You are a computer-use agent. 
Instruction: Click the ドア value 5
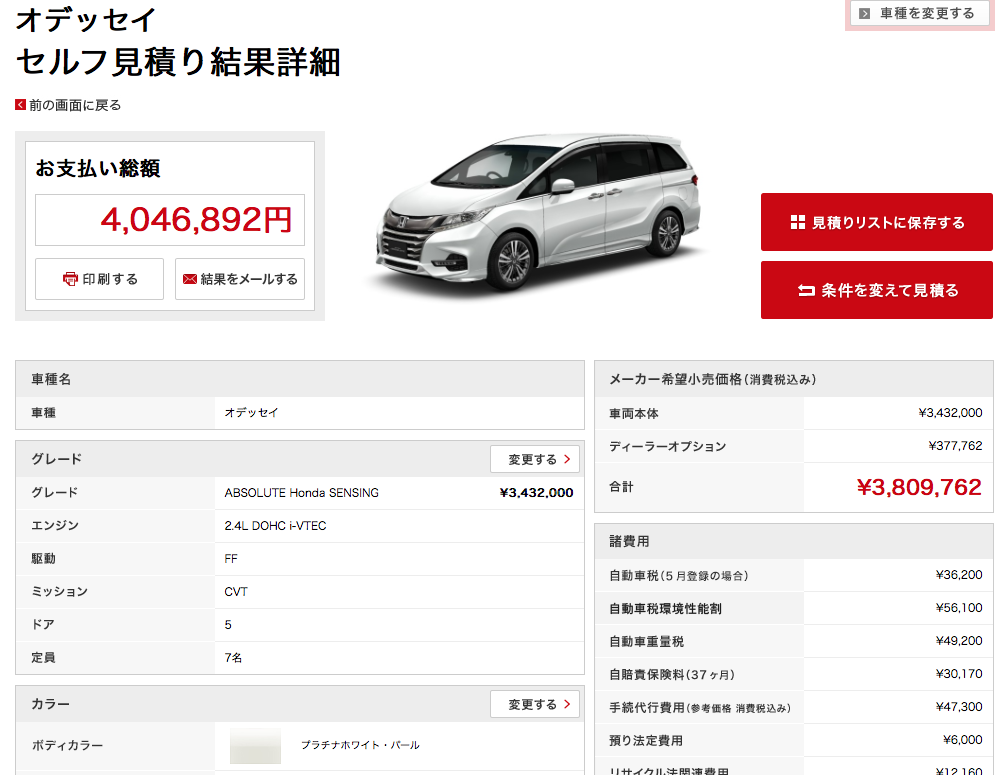coord(228,625)
